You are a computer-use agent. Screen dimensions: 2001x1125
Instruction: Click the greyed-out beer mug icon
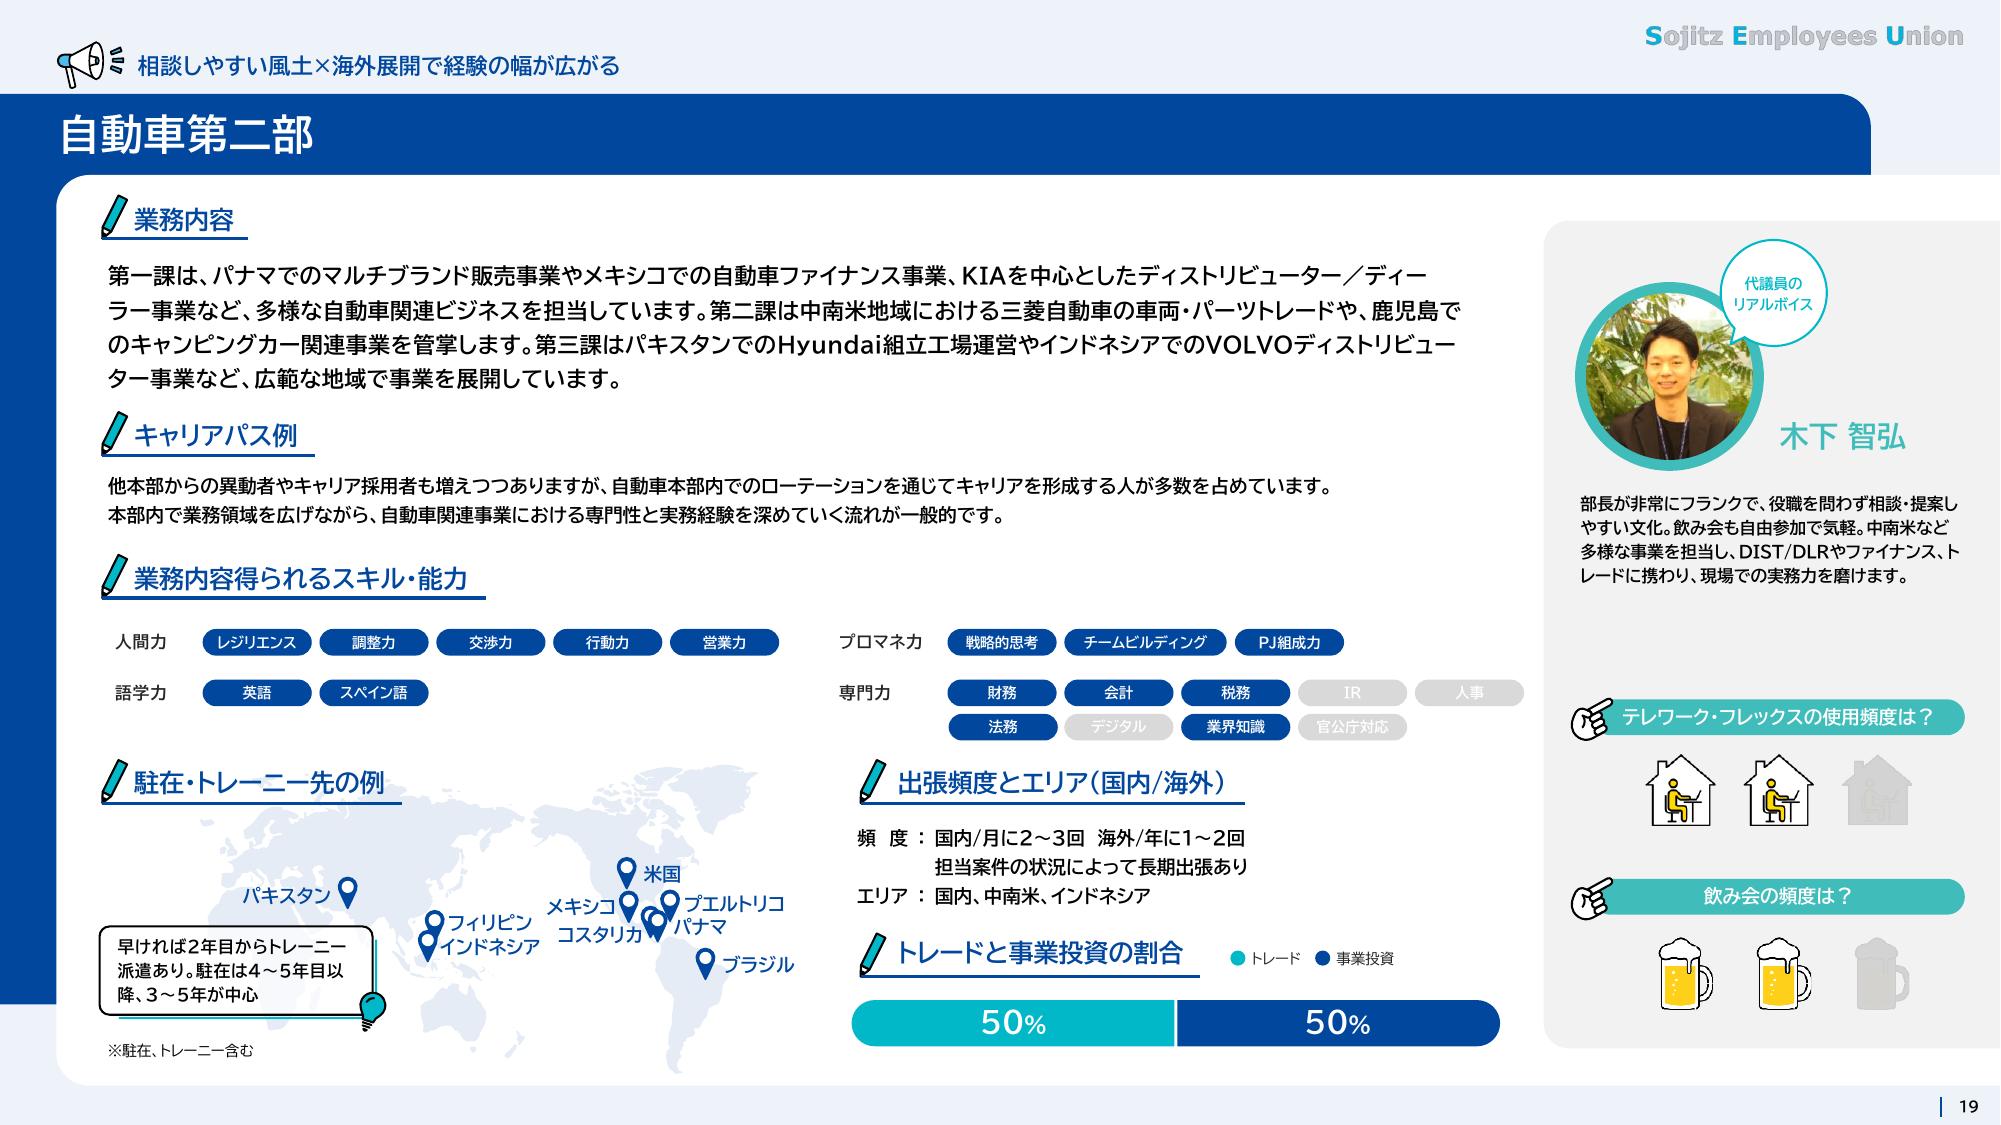click(1881, 974)
